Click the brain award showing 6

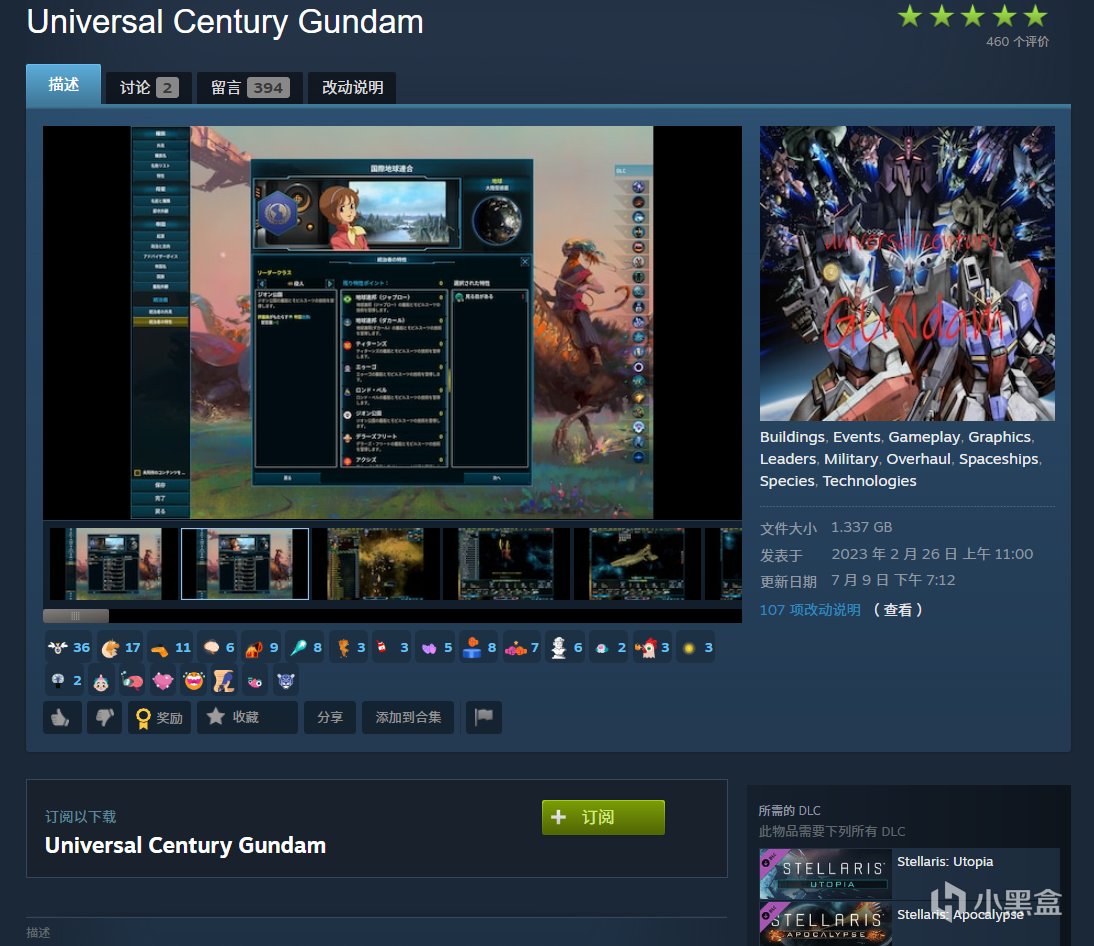pos(218,647)
